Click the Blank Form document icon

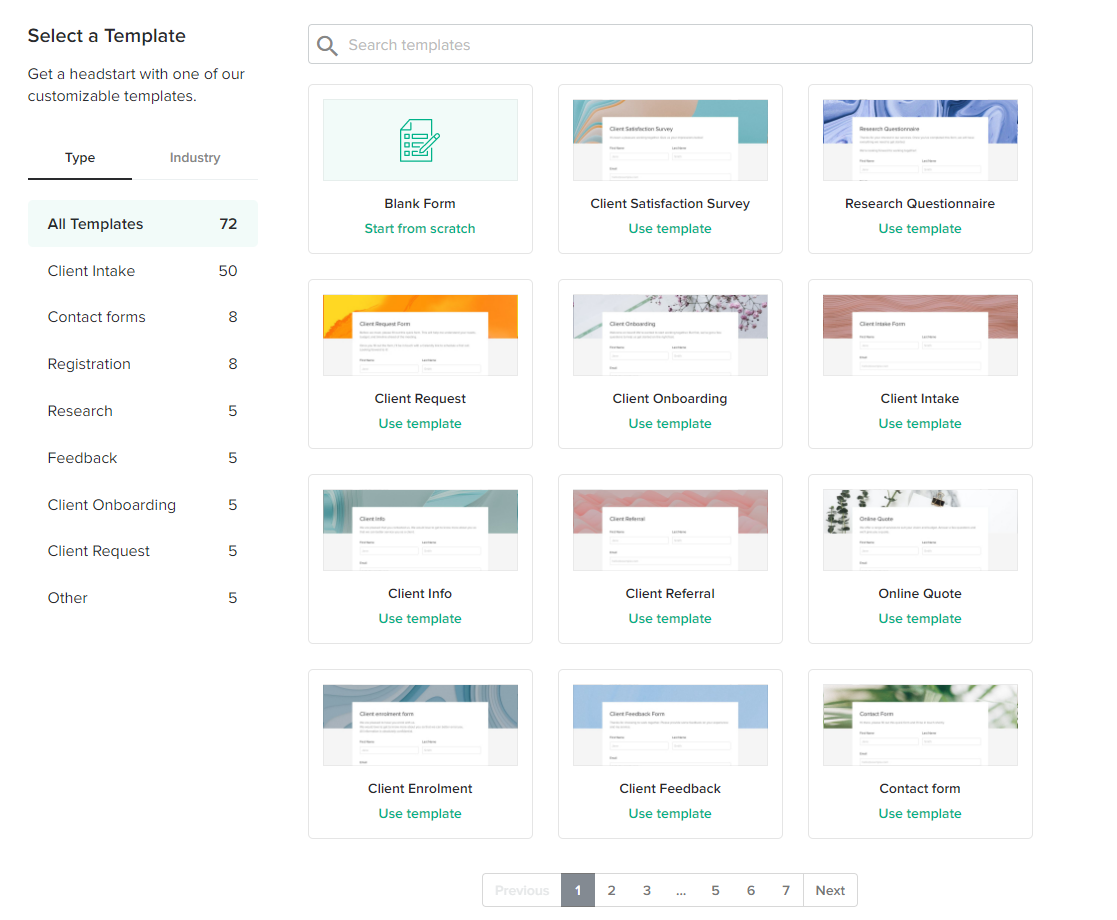point(420,140)
